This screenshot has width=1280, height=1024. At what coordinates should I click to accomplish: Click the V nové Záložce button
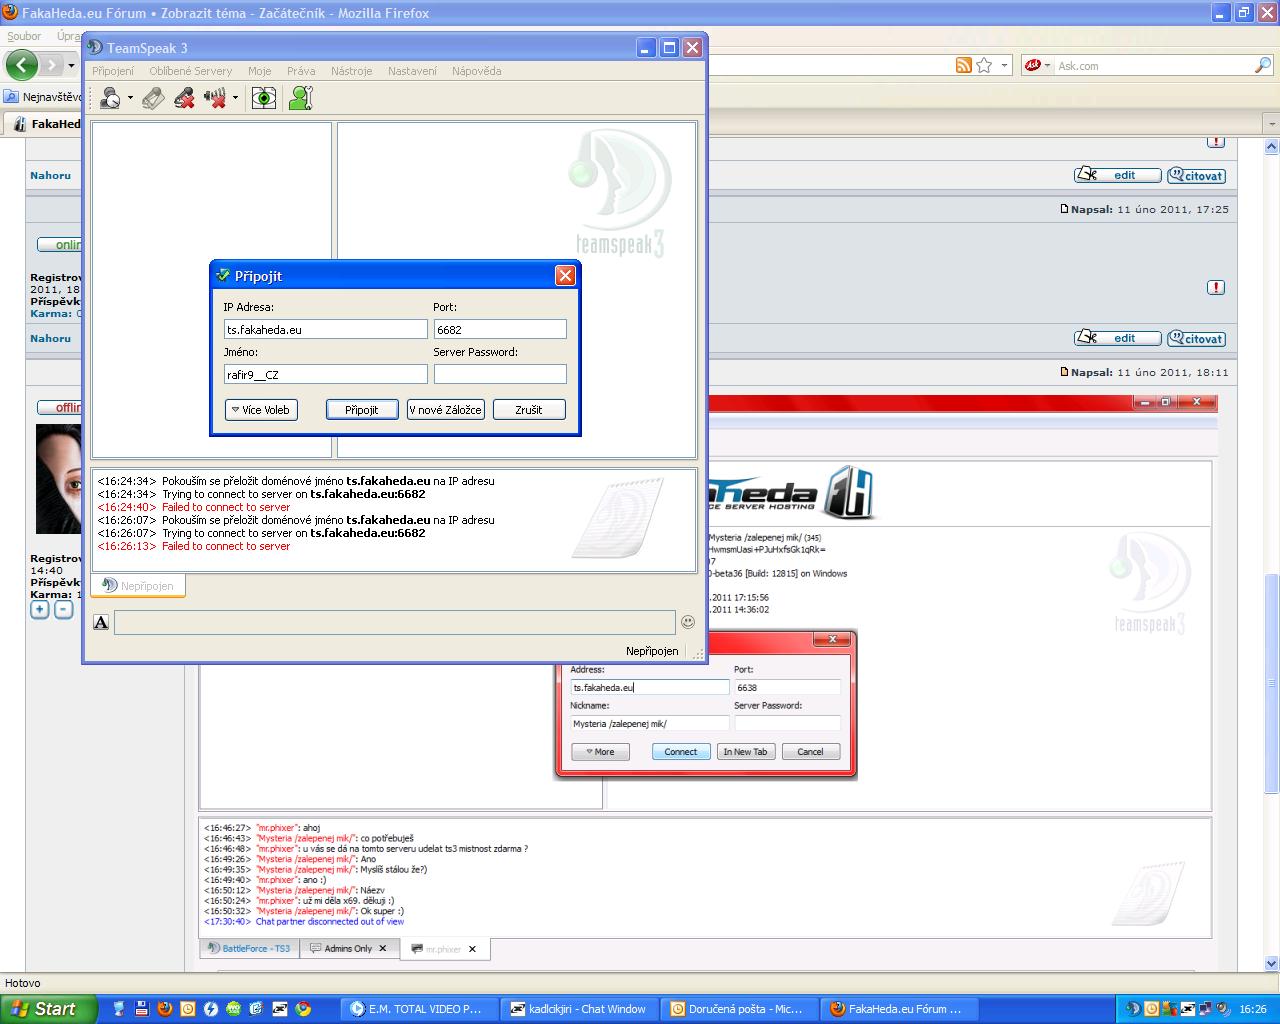[x=445, y=409]
